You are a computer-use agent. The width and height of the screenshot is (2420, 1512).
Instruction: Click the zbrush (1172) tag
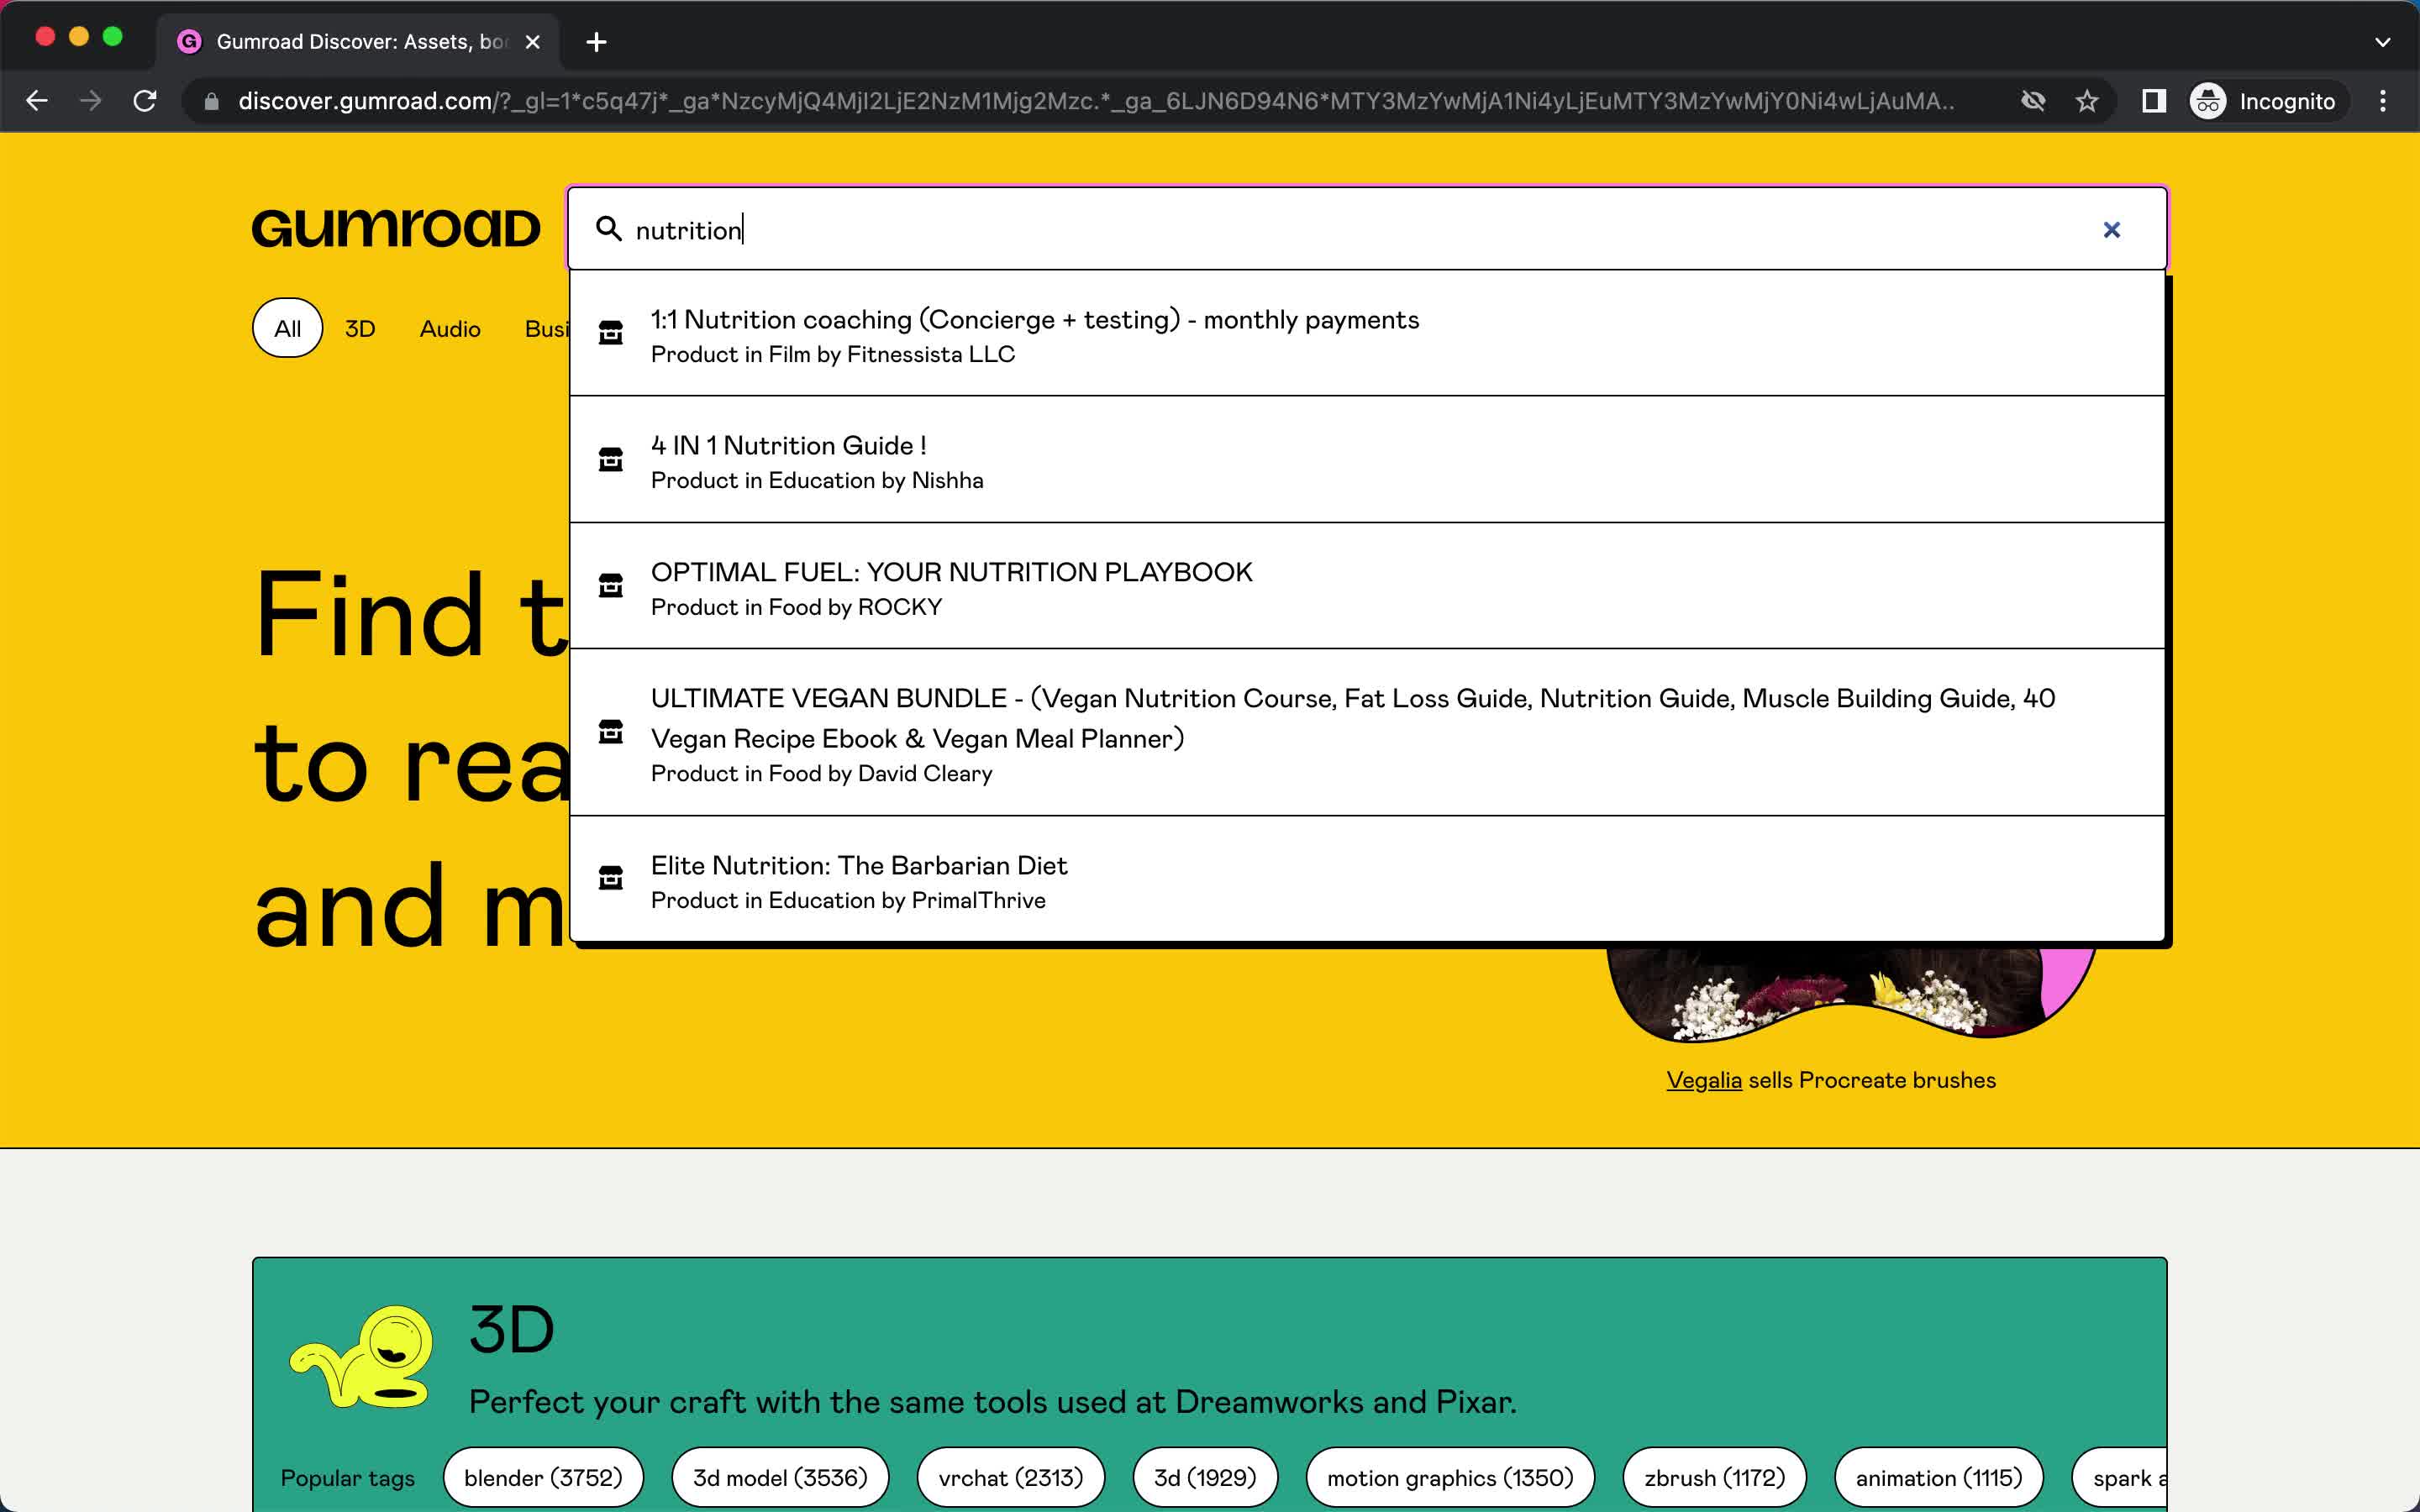(1714, 1477)
